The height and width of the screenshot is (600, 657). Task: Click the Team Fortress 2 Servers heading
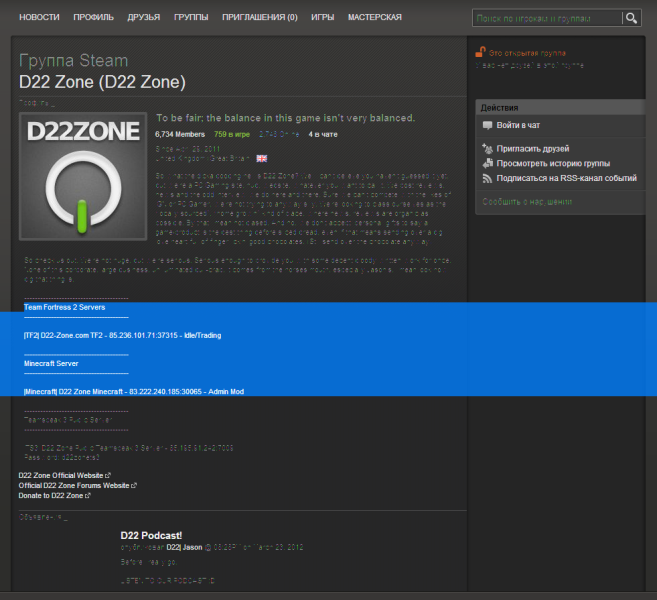pos(65,307)
